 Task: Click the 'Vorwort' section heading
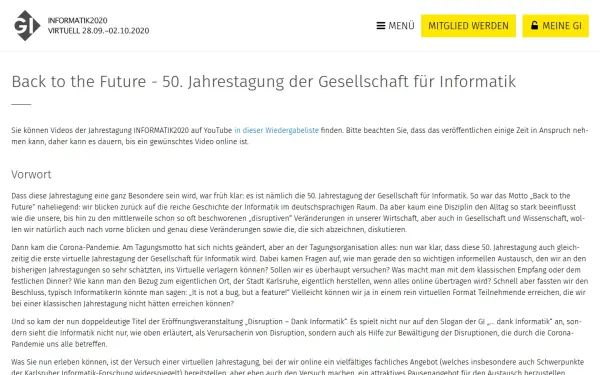click(31, 174)
